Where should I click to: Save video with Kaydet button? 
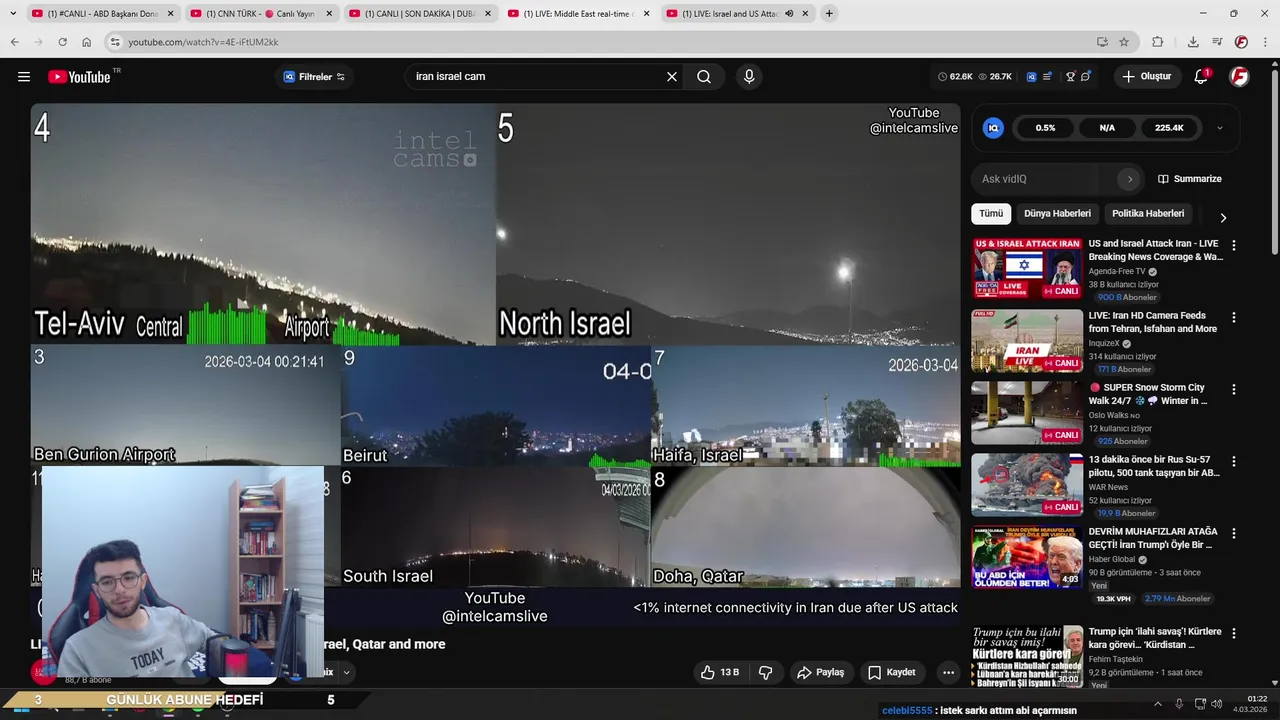coord(892,672)
